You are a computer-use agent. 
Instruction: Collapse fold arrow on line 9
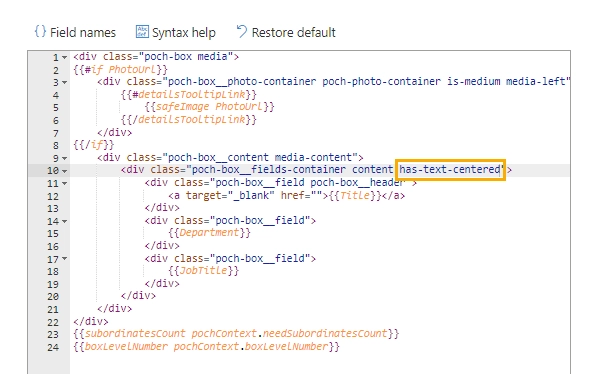(x=64, y=158)
